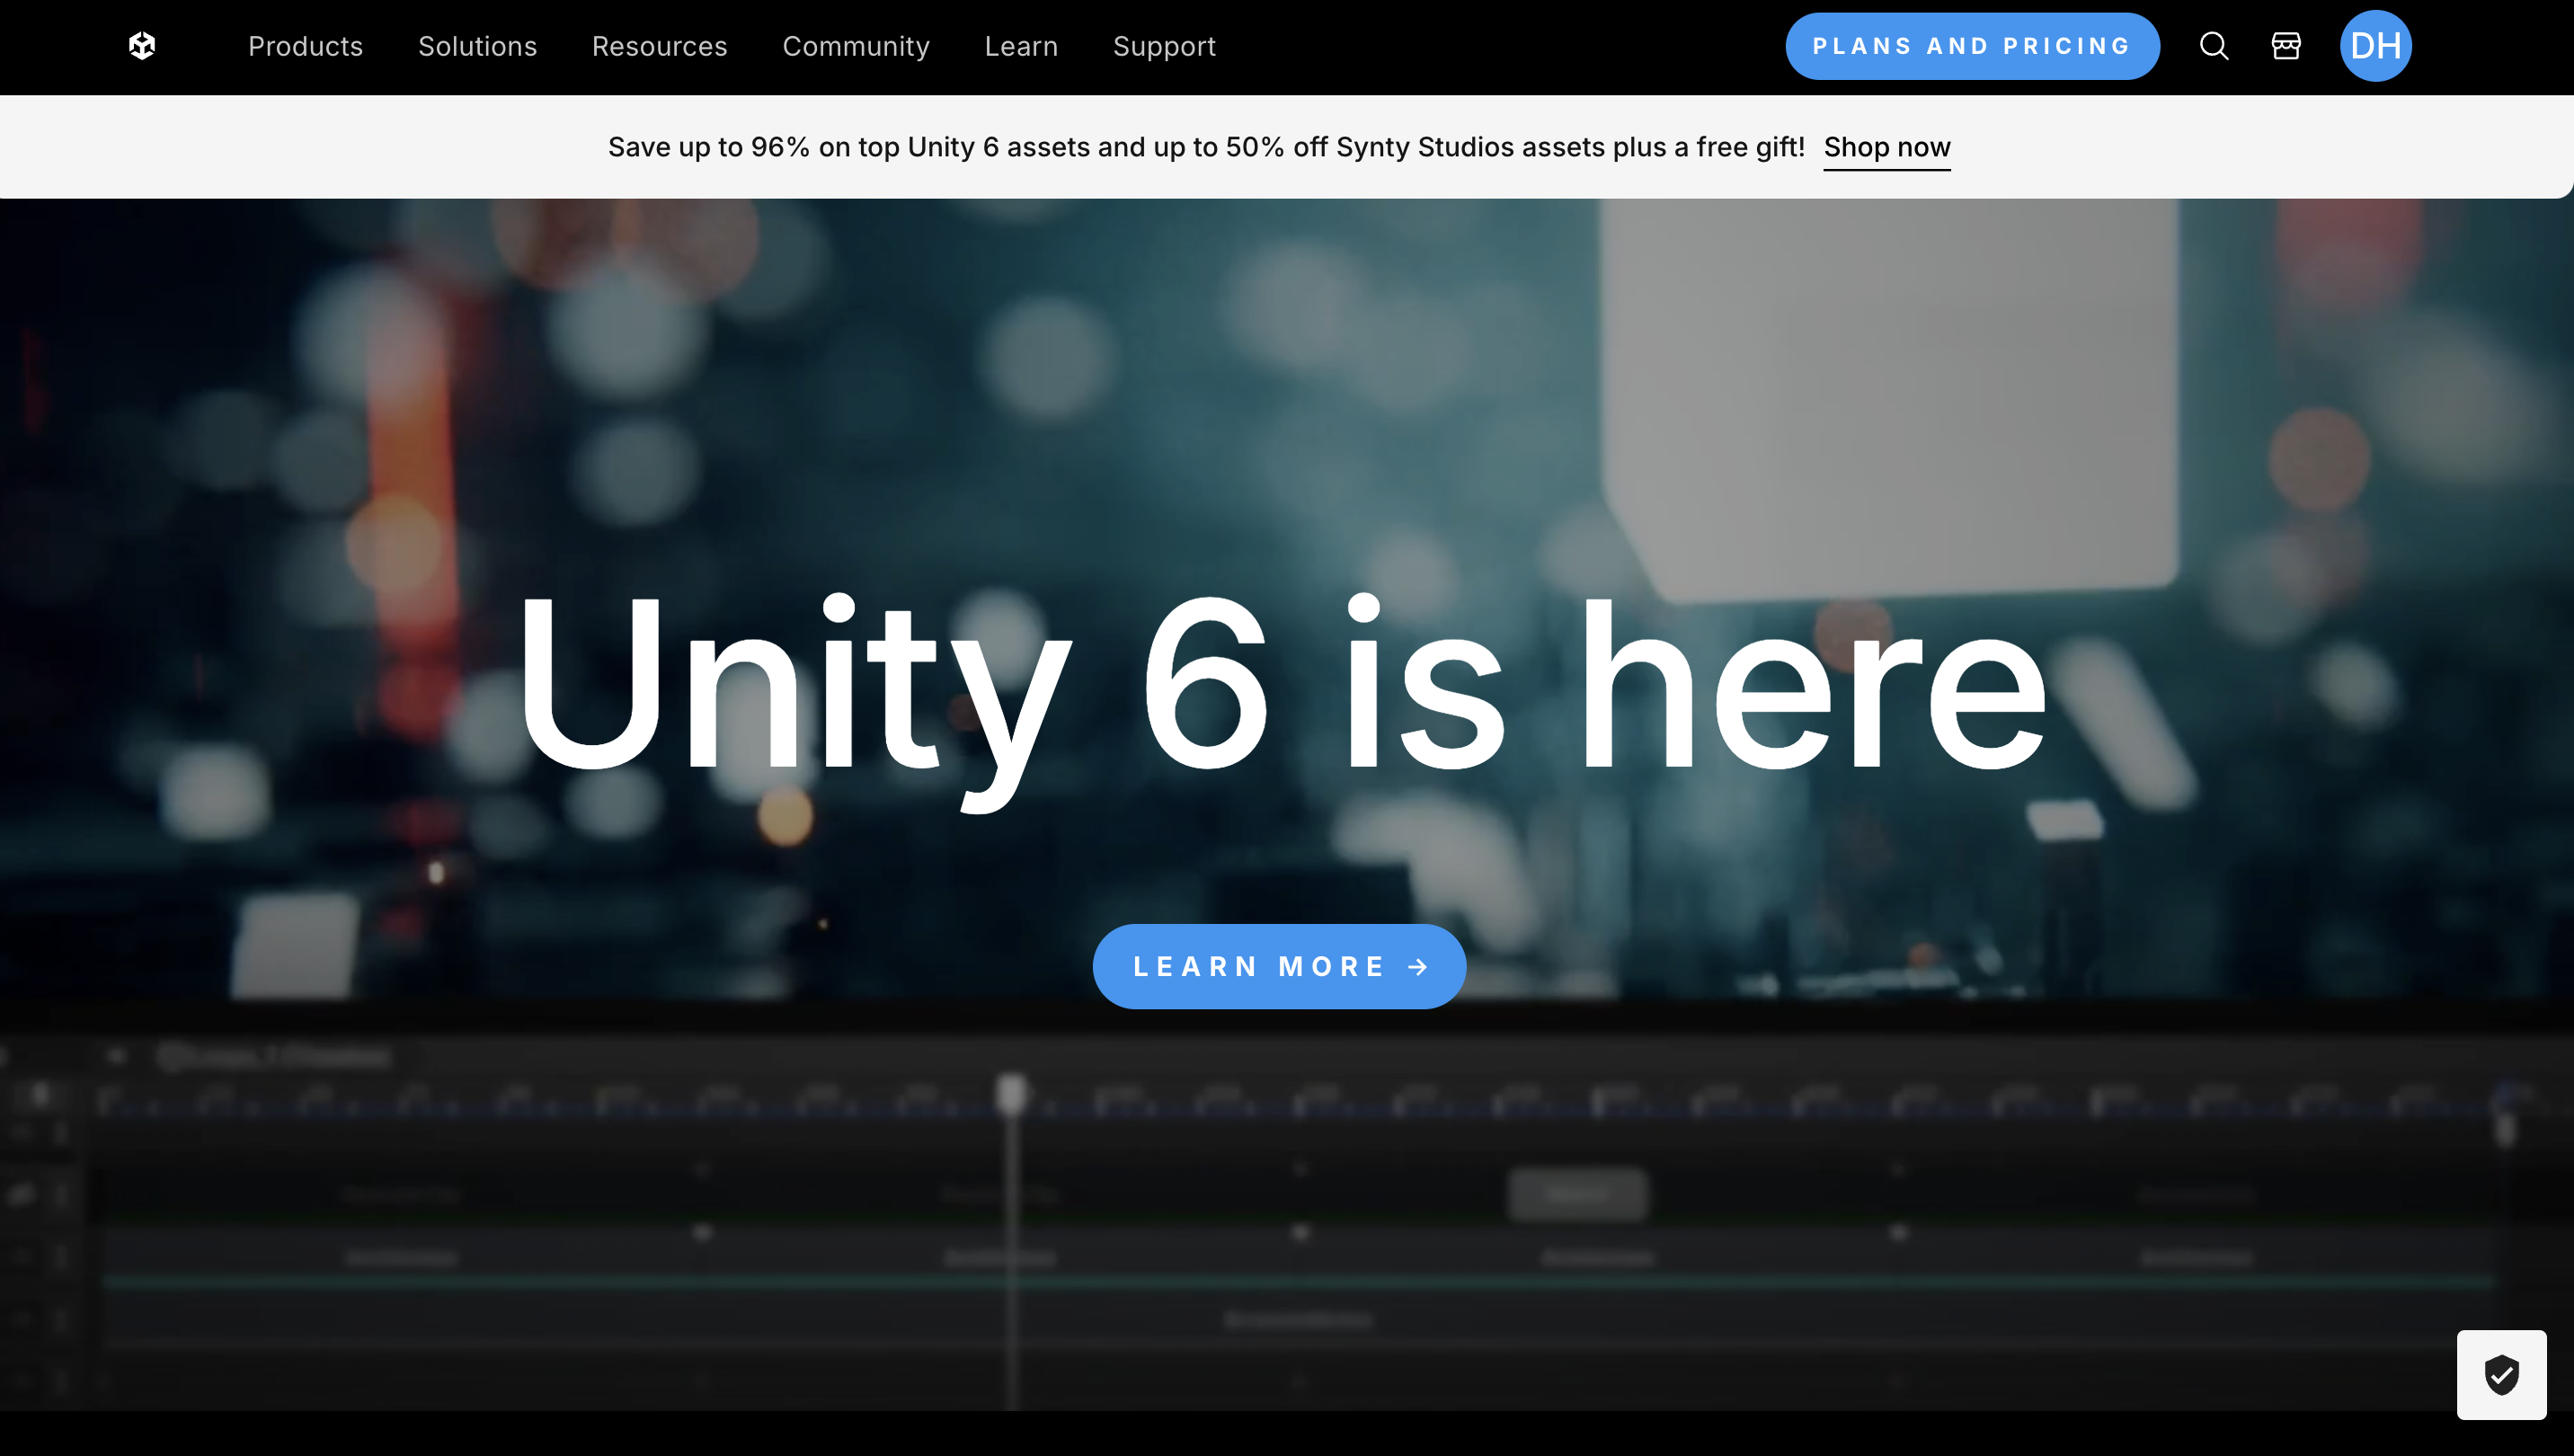Viewport: 2574px width, 1456px height.
Task: Click the Unity logo in the navbar
Action: pyautogui.click(x=142, y=46)
